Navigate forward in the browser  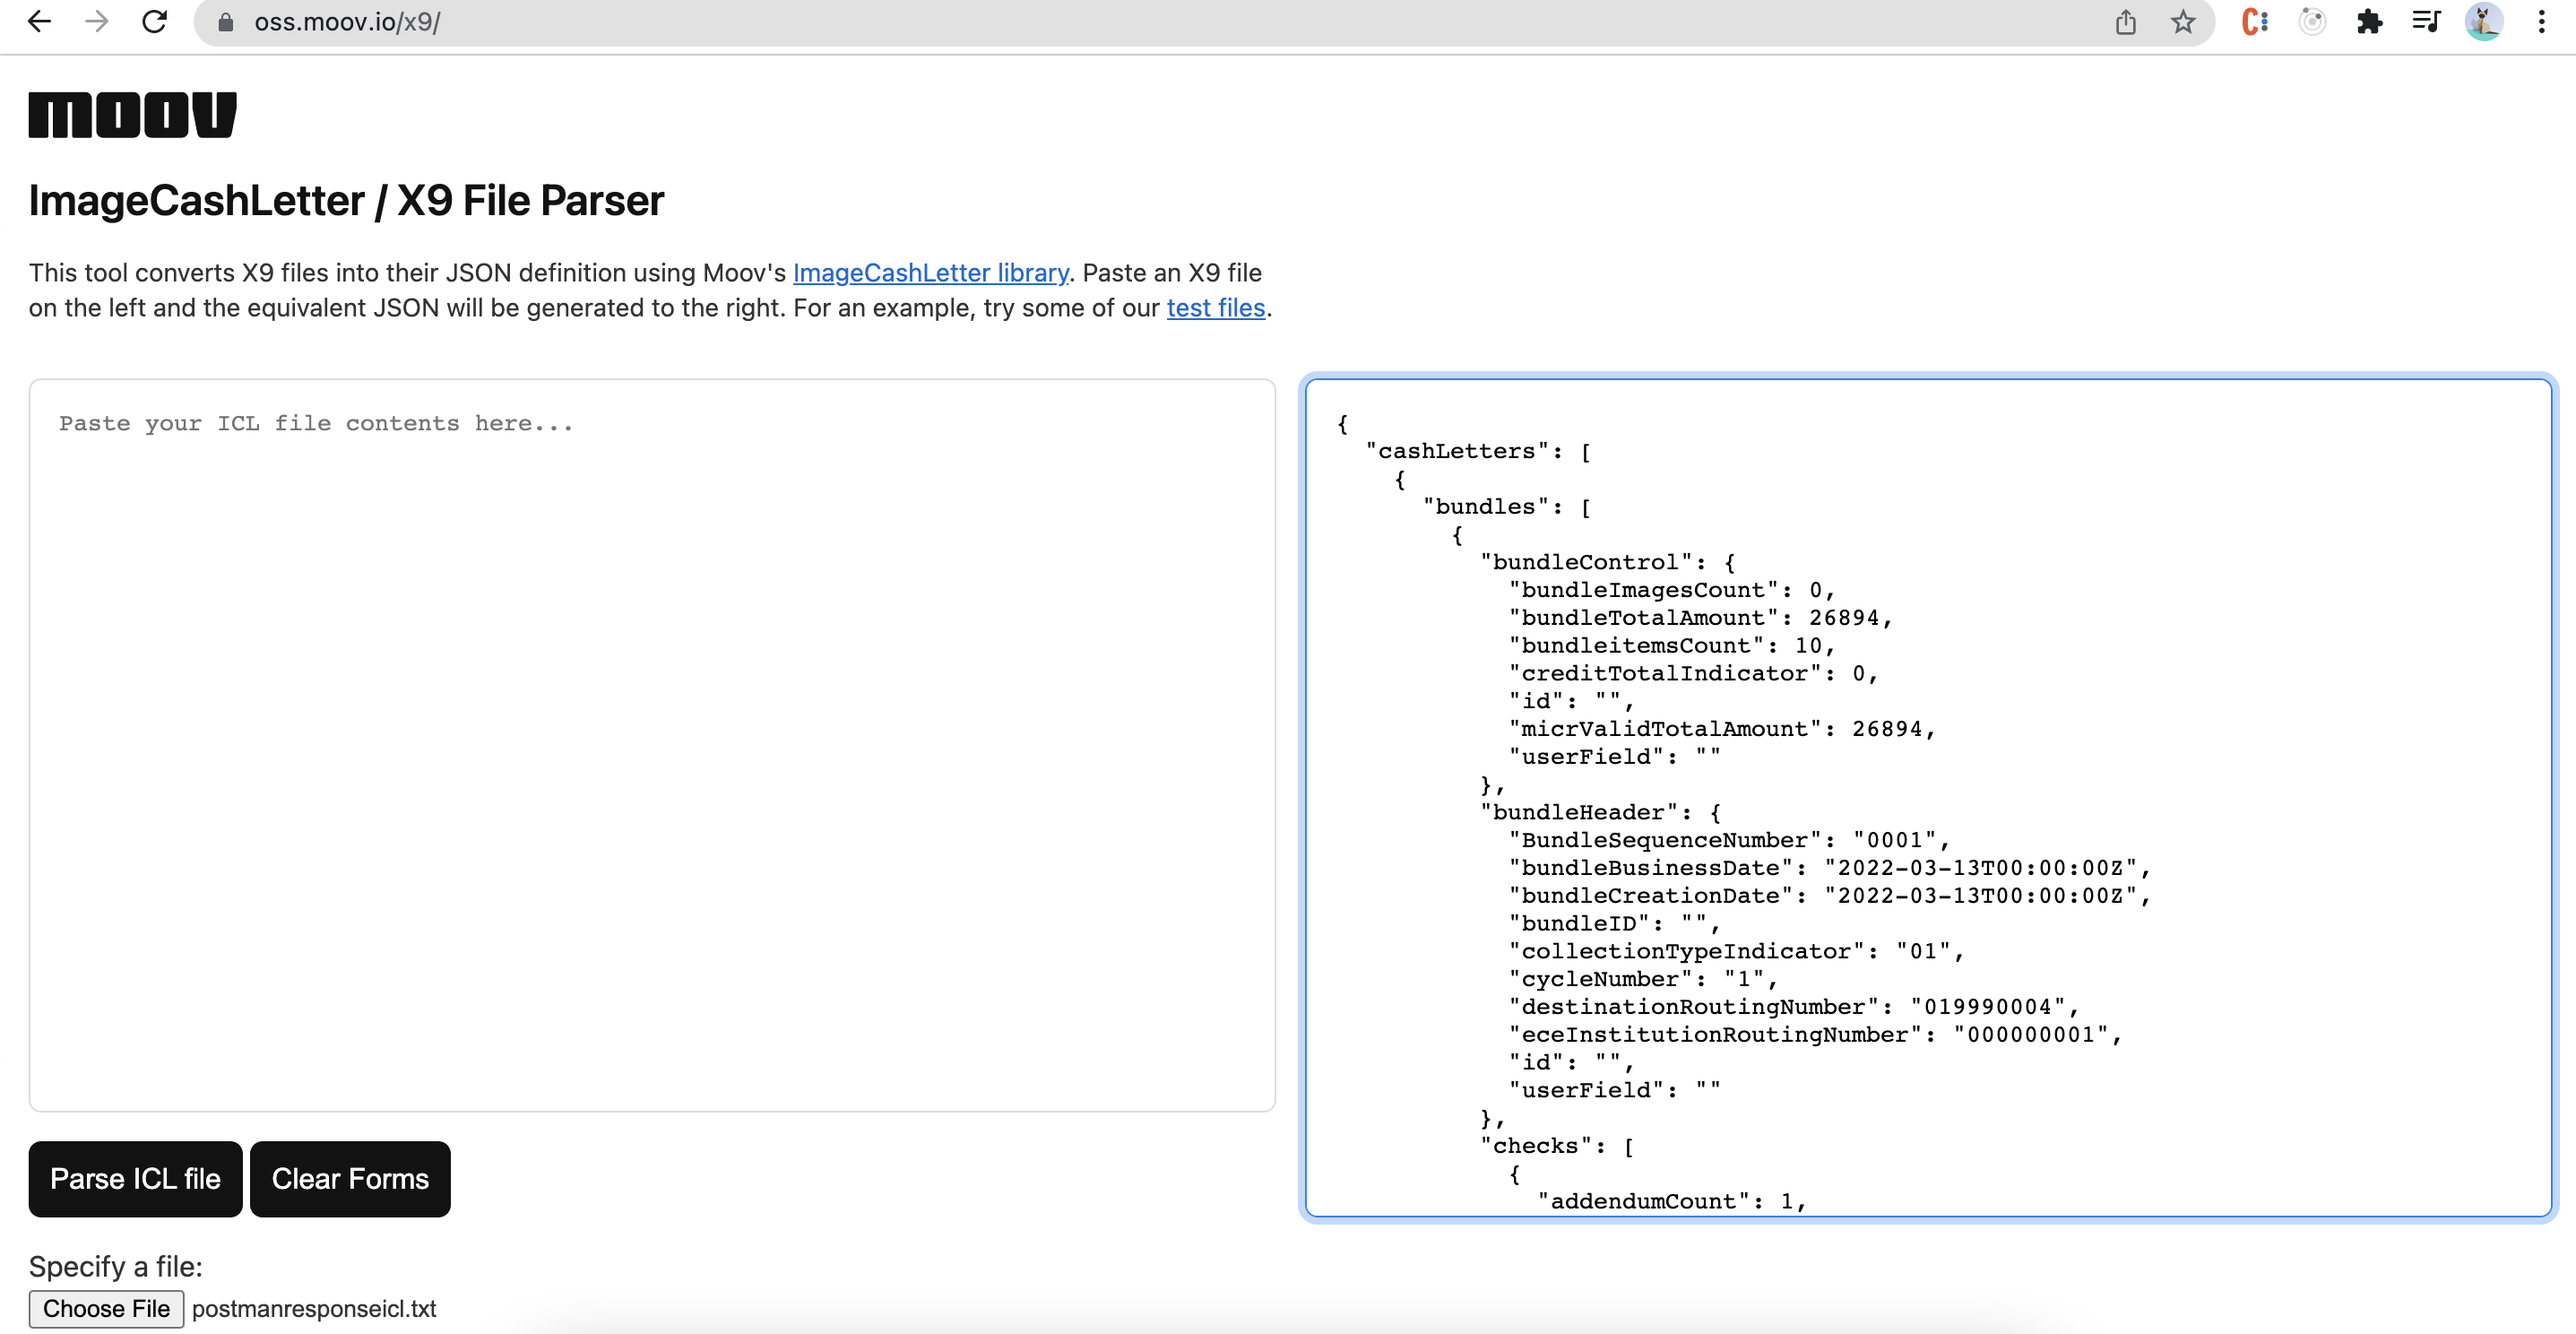pyautogui.click(x=97, y=21)
